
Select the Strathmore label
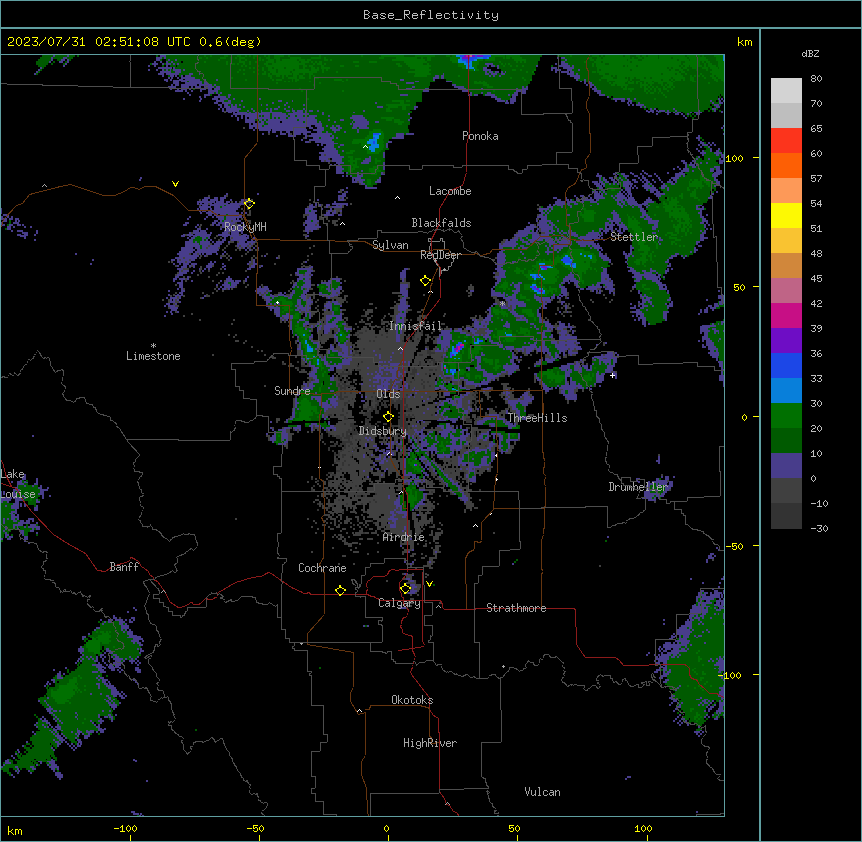pos(516,608)
